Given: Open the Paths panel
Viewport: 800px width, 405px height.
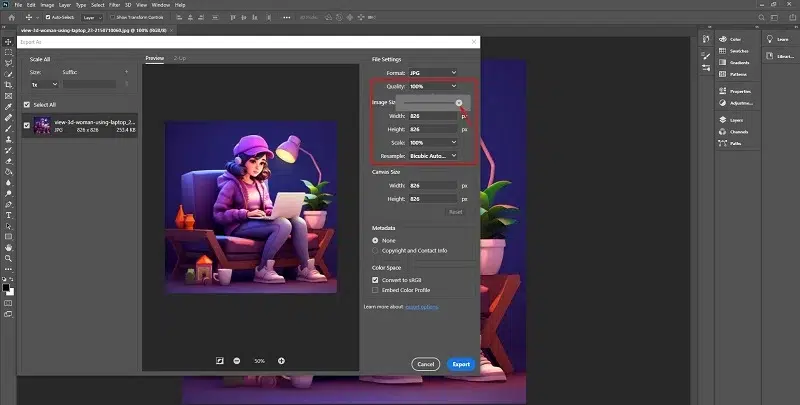Looking at the screenshot, I should pos(730,143).
